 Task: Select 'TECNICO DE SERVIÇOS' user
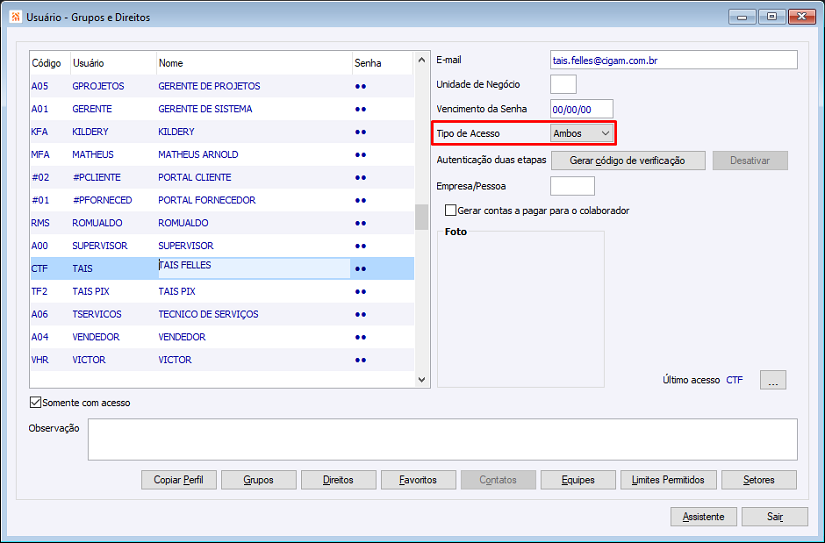pos(222,314)
